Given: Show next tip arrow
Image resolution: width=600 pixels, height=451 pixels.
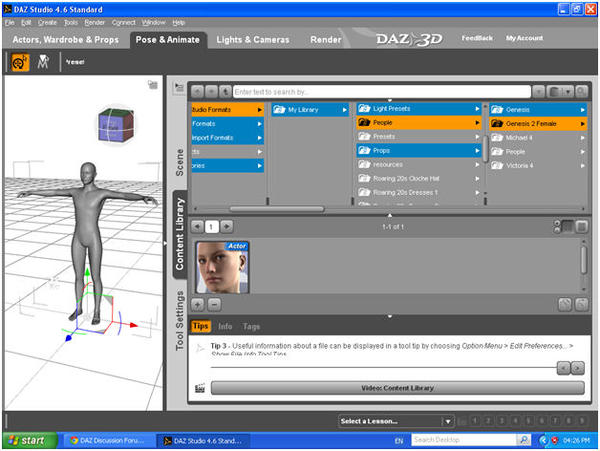Looking at the screenshot, I should [x=577, y=368].
